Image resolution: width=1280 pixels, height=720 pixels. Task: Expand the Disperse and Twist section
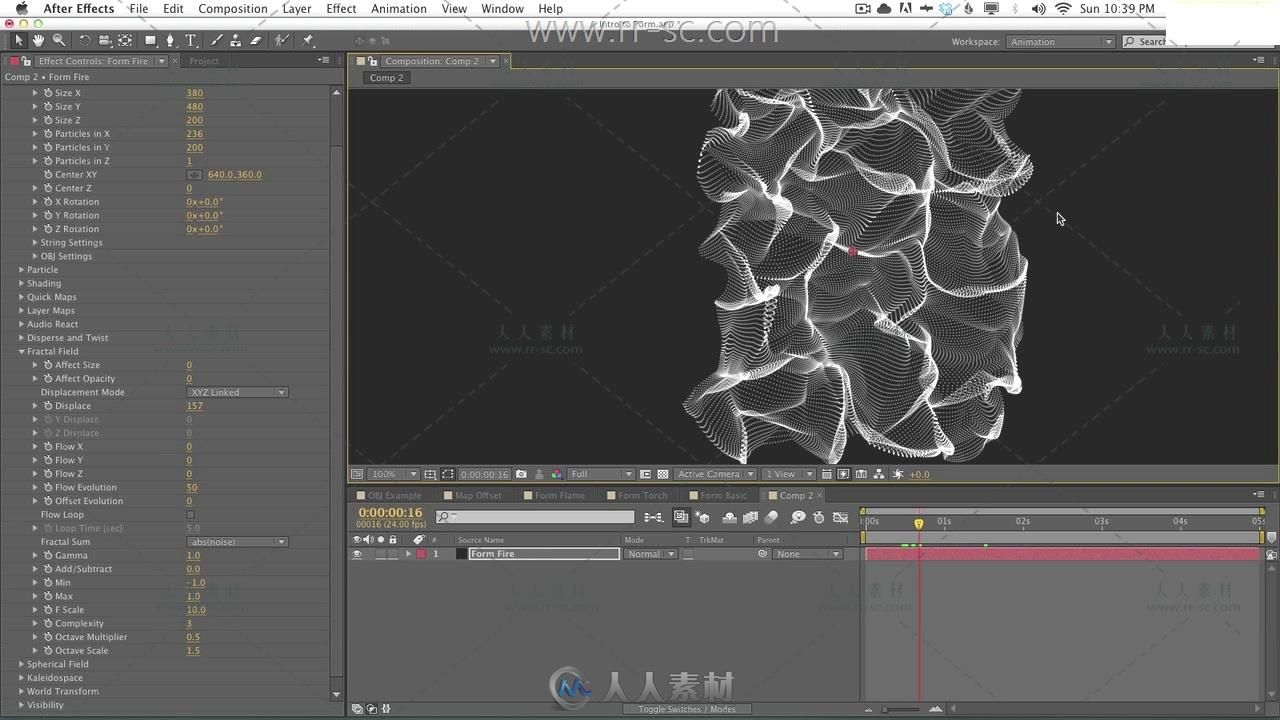point(21,338)
